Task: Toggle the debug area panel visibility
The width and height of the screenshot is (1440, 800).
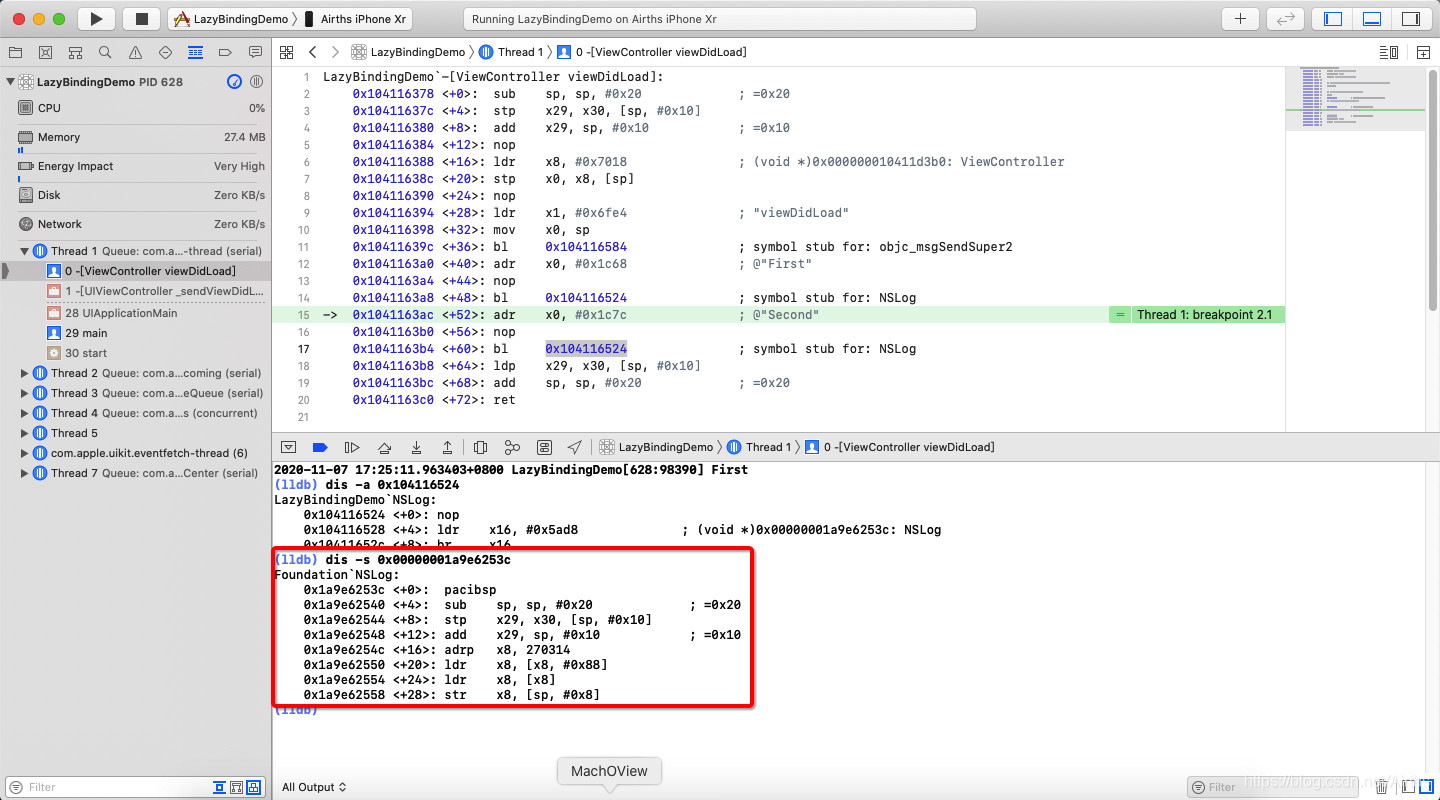Action: (1372, 19)
